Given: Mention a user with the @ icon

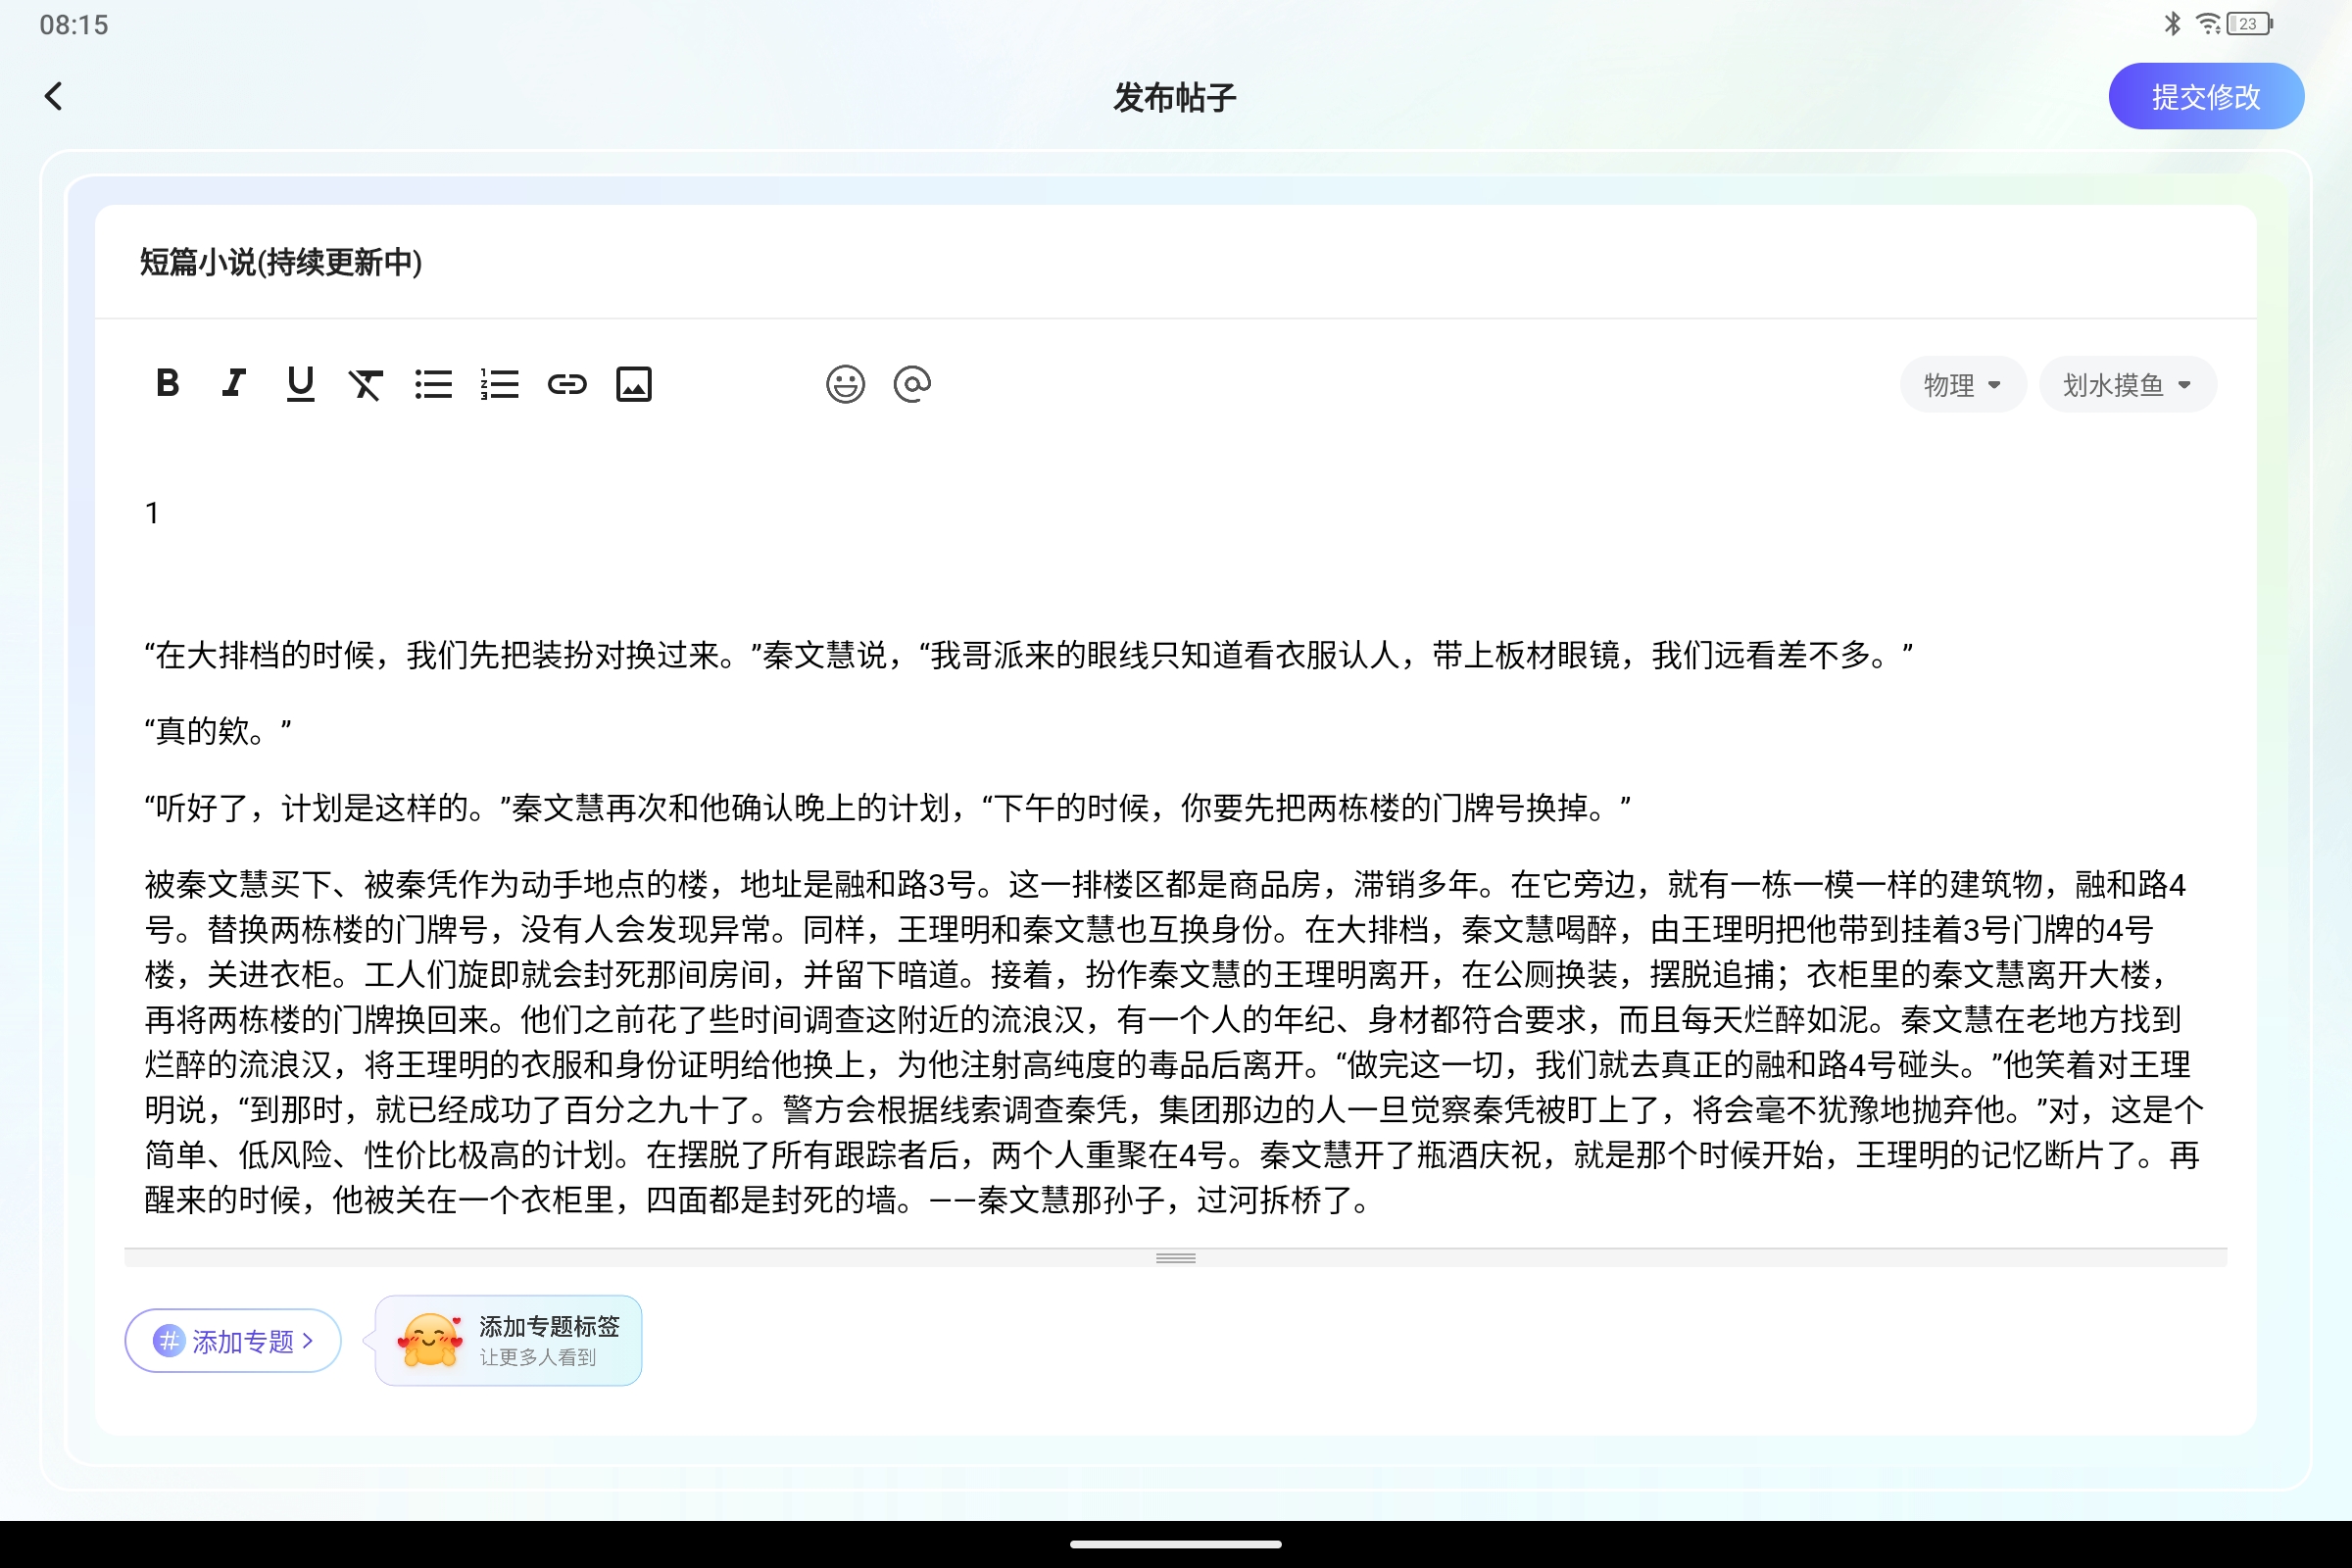Looking at the screenshot, I should [x=912, y=383].
